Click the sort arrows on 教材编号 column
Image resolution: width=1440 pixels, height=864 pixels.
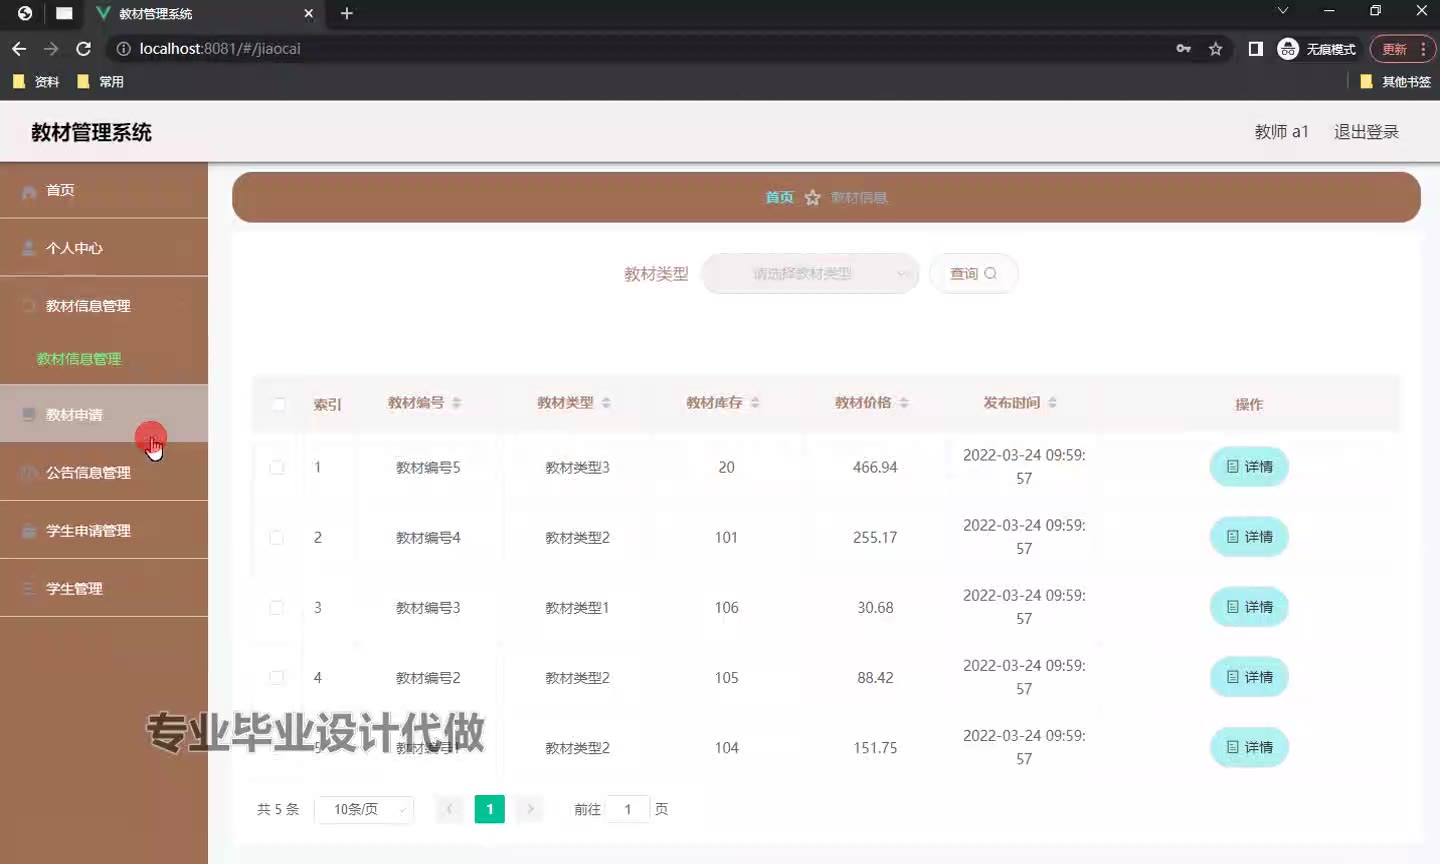pos(456,403)
